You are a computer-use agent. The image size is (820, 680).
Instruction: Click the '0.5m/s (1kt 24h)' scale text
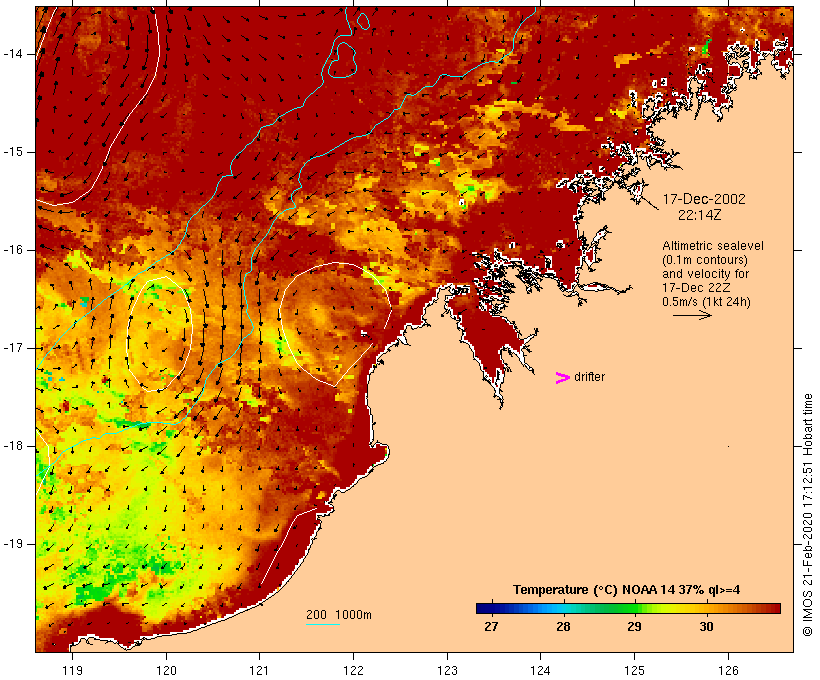(706, 302)
